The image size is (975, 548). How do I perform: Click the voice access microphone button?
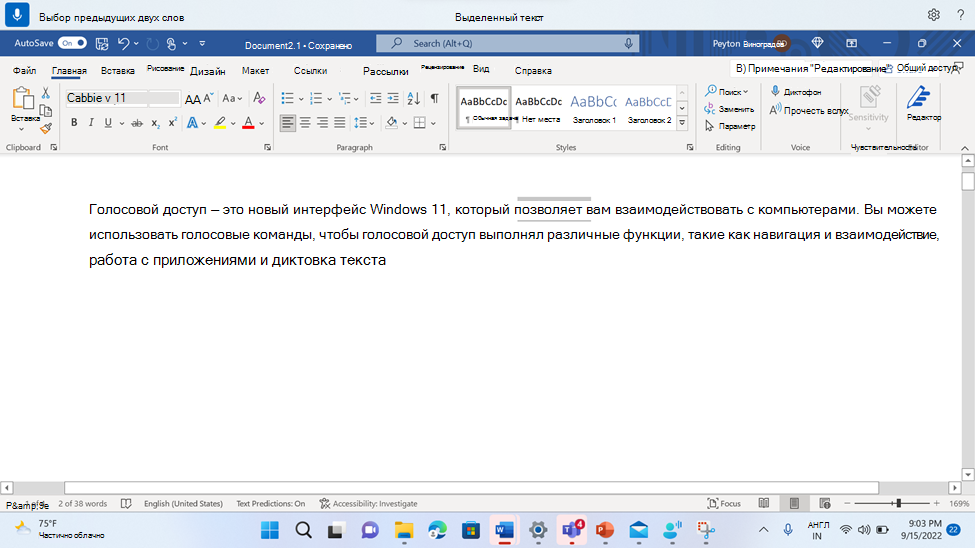[x=17, y=15]
